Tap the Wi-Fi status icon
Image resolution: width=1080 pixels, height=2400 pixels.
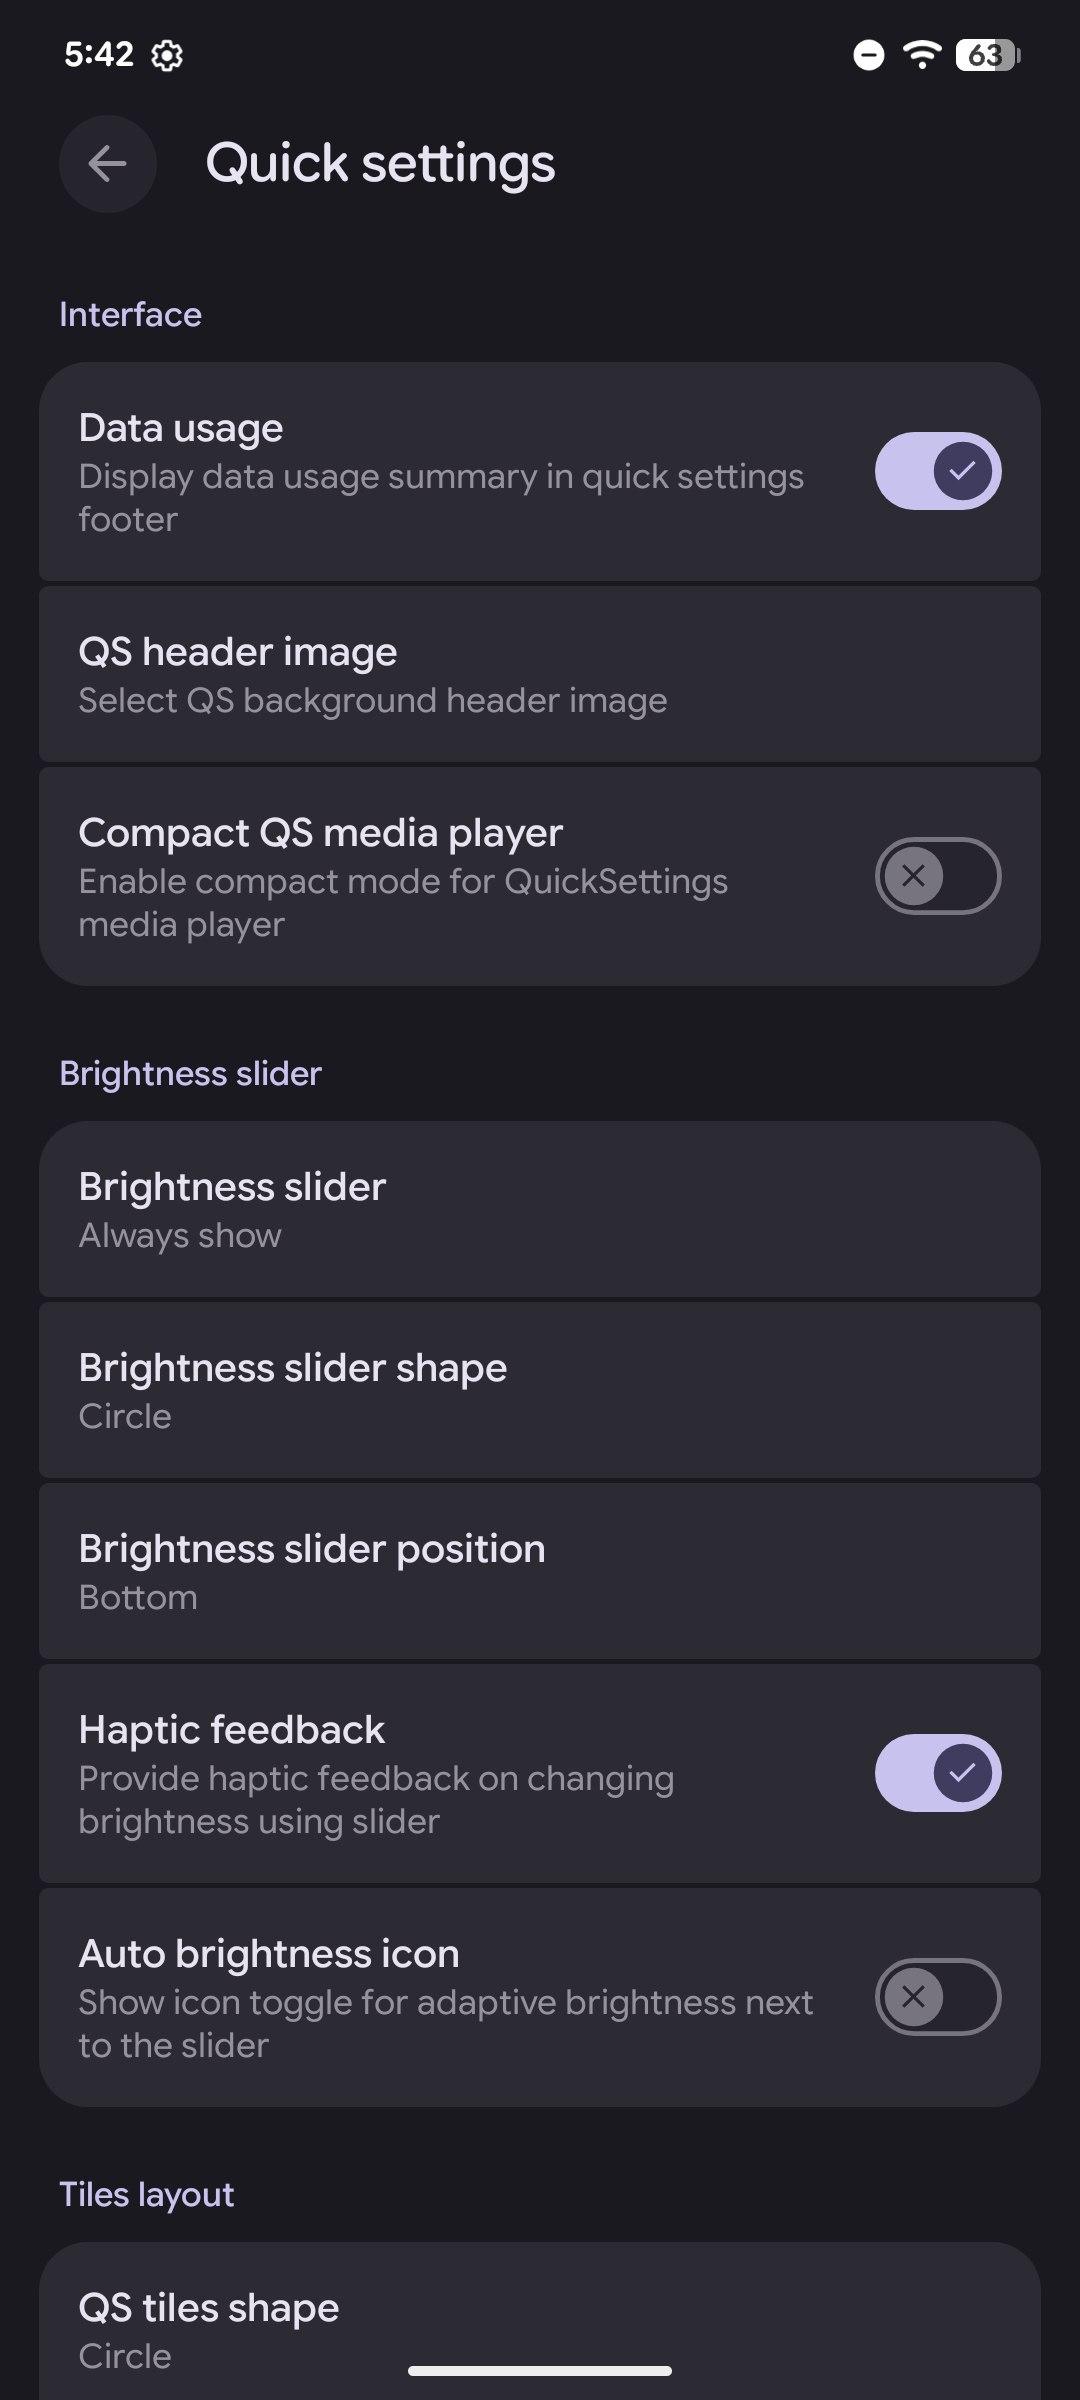pyautogui.click(x=921, y=55)
